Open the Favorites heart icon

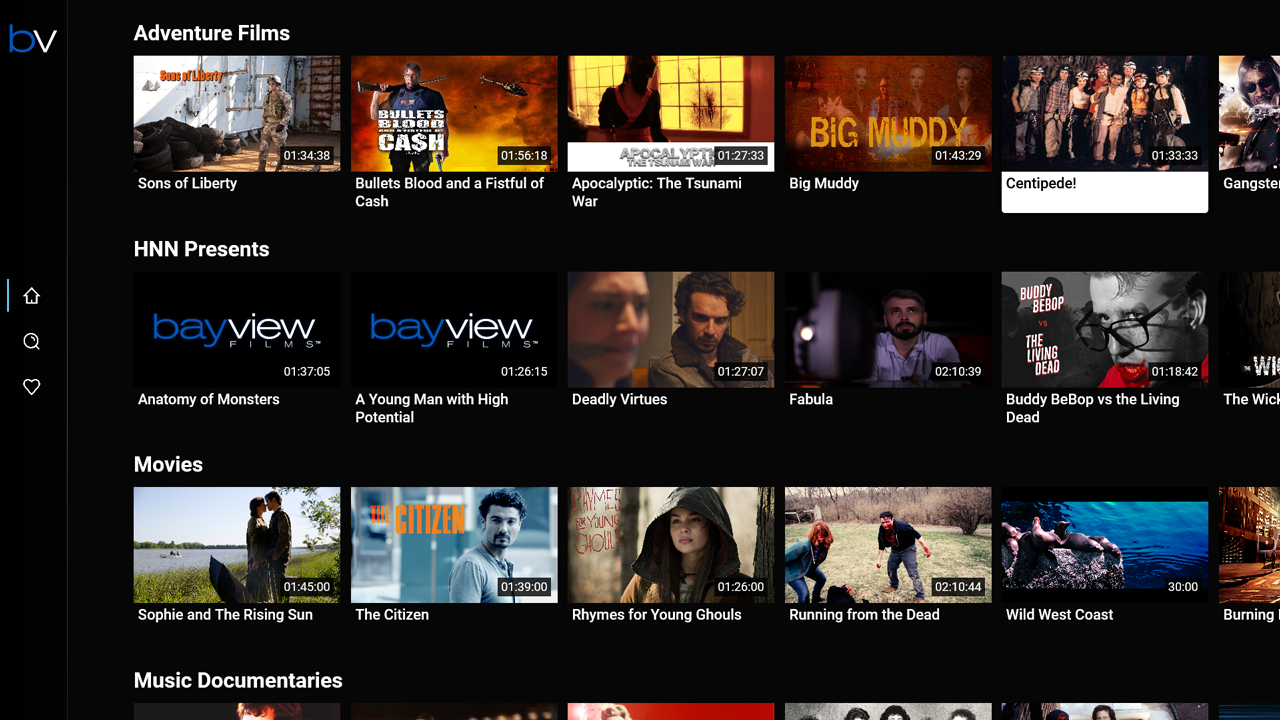click(31, 386)
